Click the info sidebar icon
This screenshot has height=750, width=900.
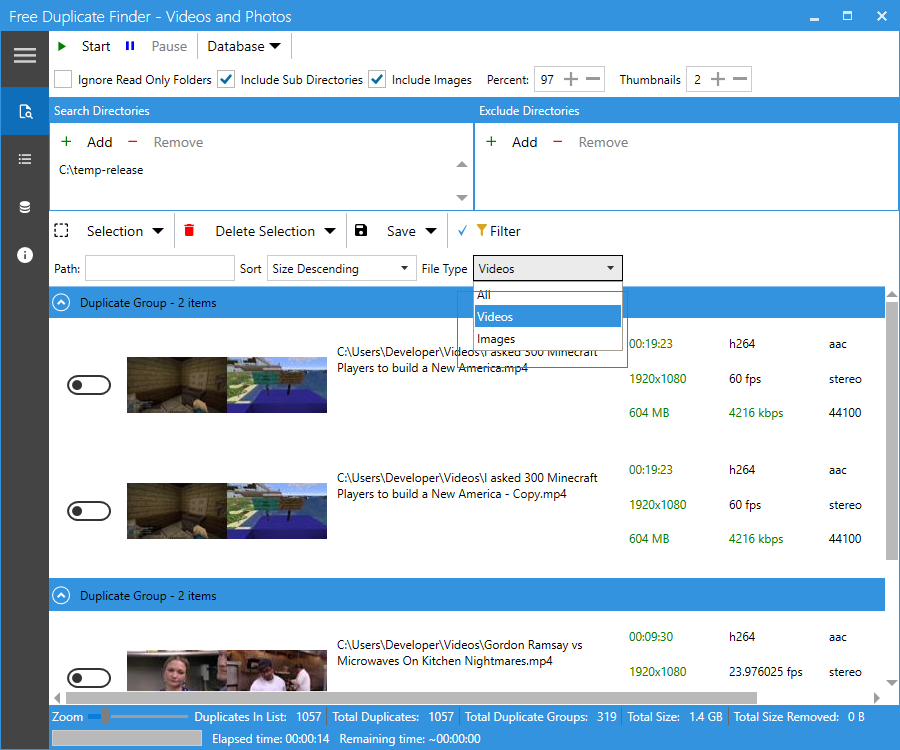(25, 255)
